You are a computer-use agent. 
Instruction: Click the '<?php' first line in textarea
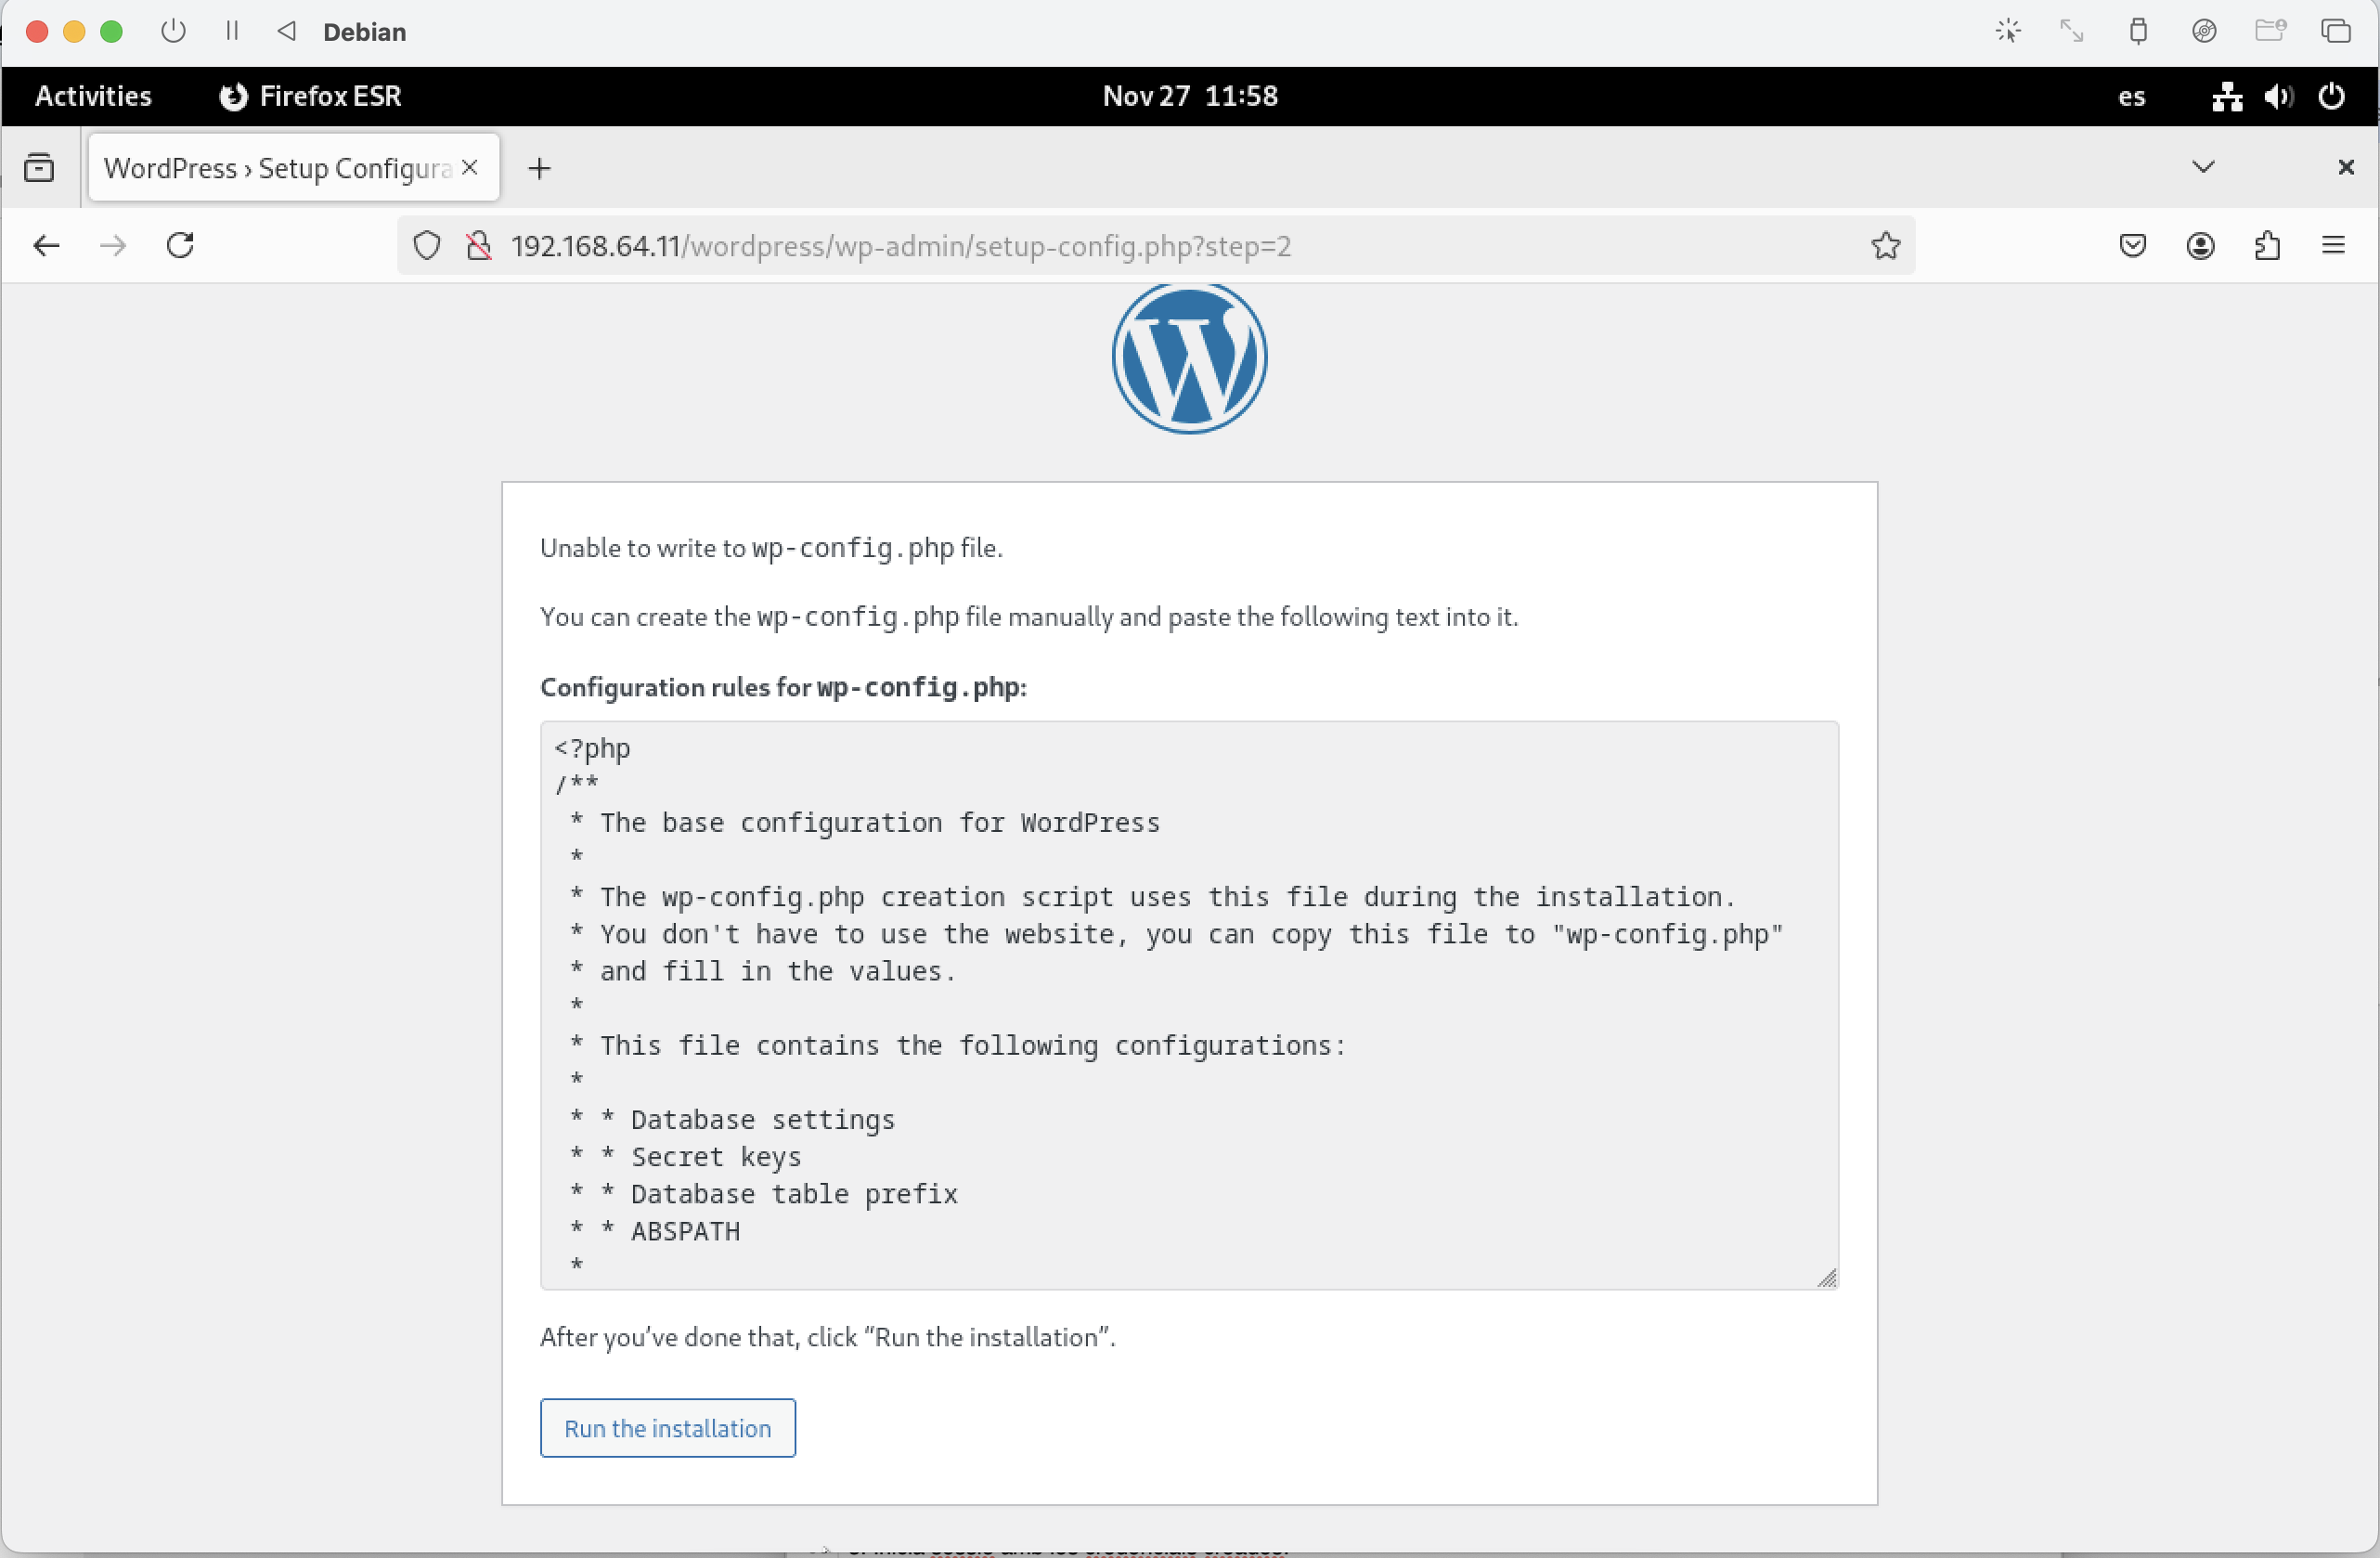click(x=592, y=748)
